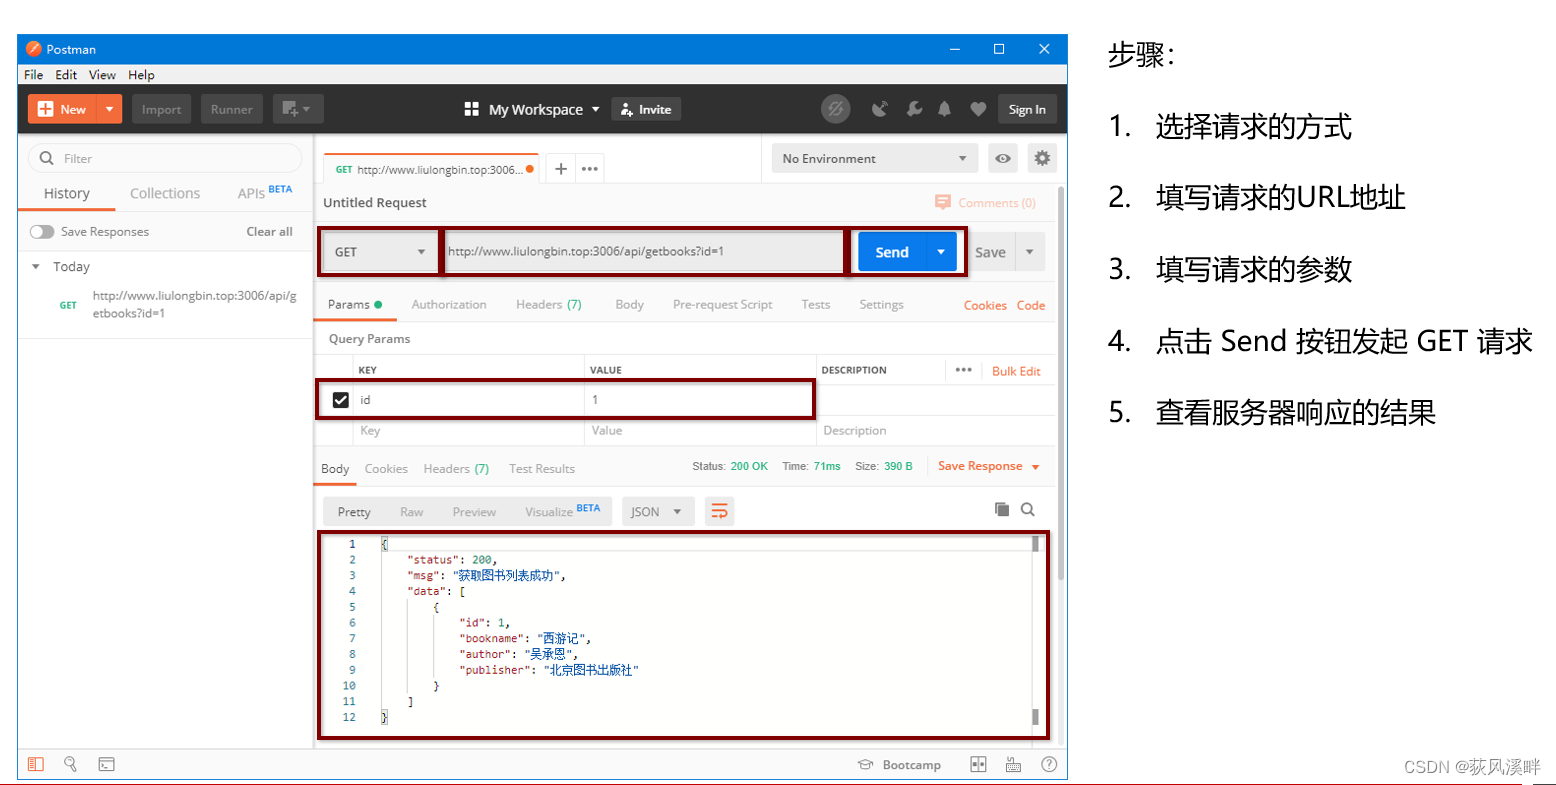Click the Cookies link

point(985,305)
